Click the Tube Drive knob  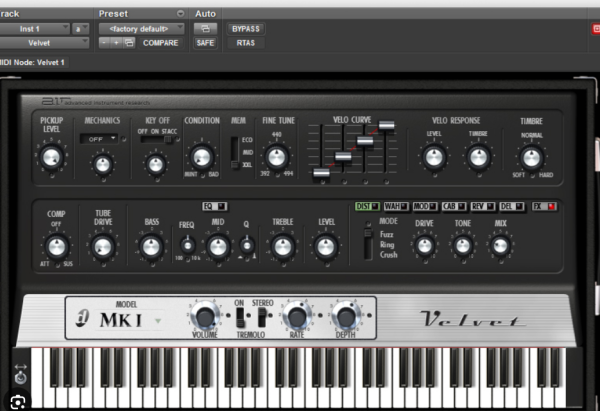[x=101, y=246]
